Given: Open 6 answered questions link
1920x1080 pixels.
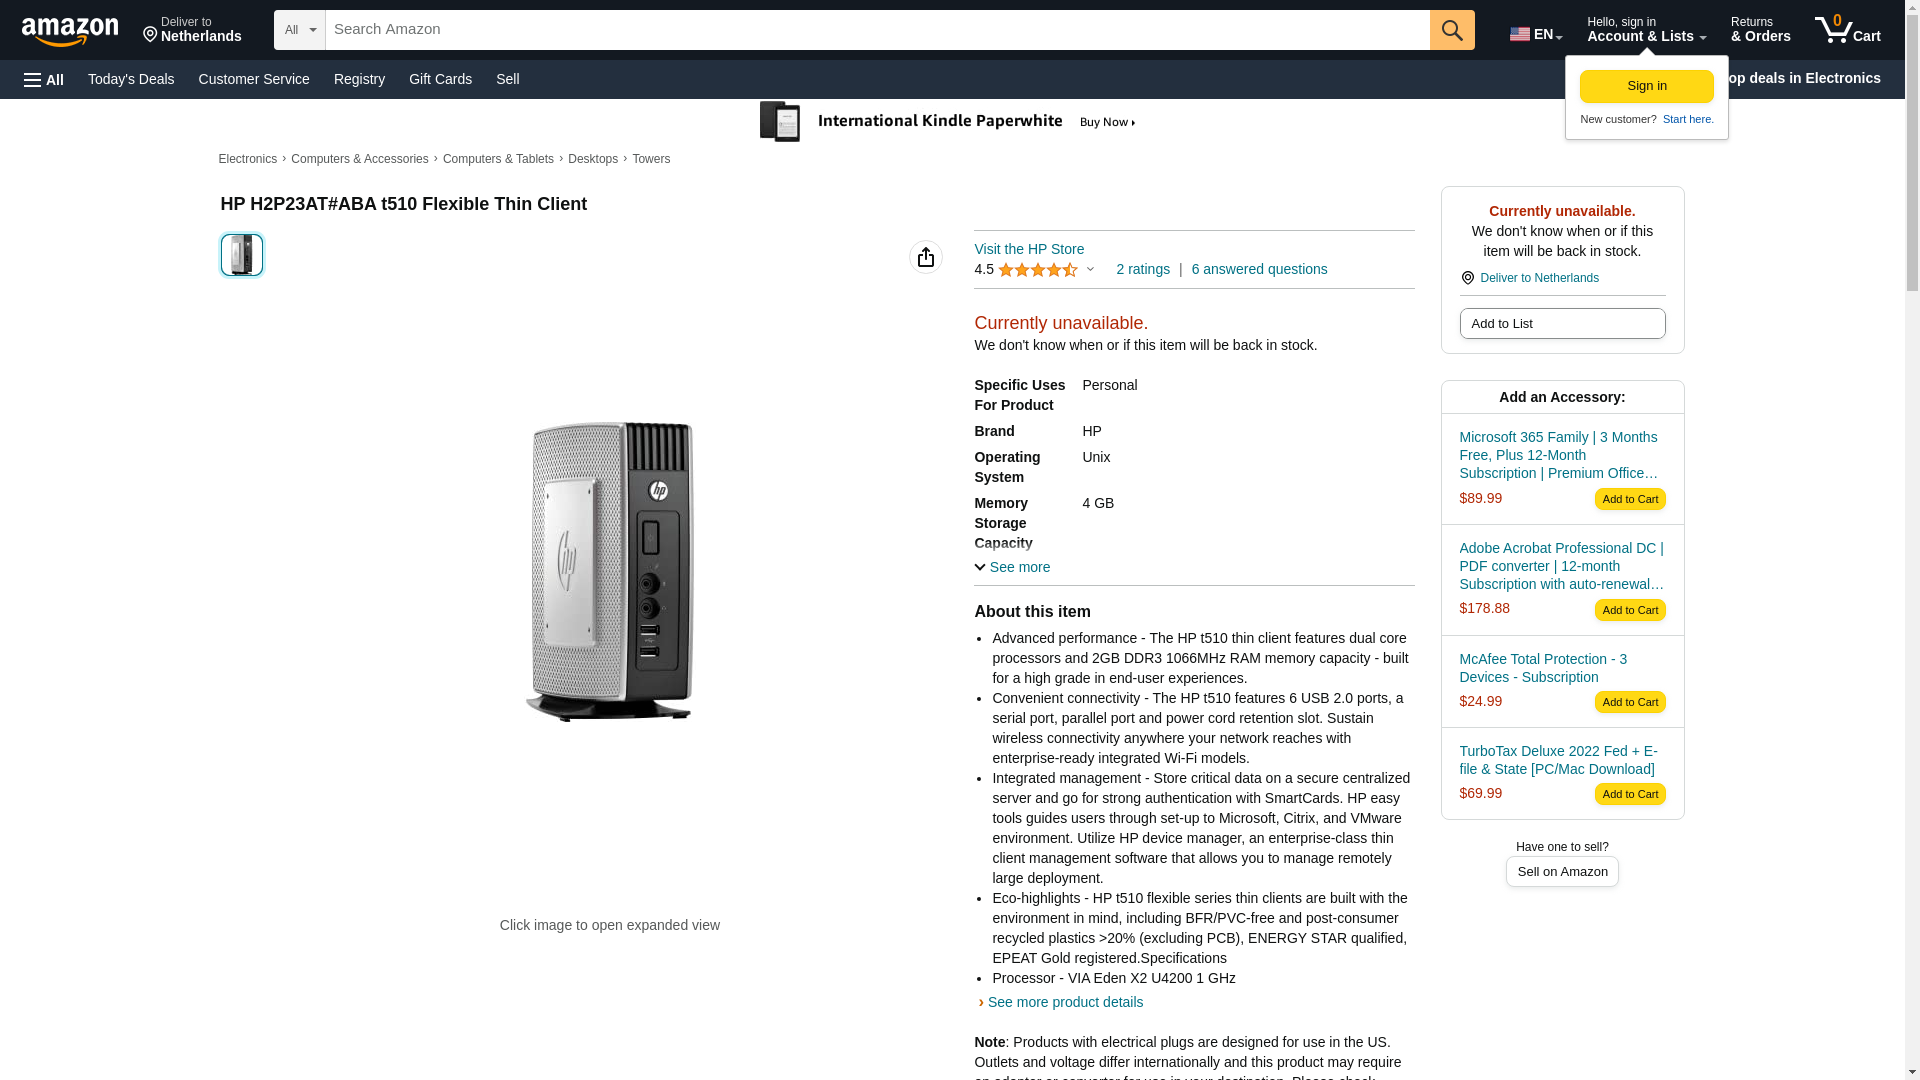Looking at the screenshot, I should pyautogui.click(x=1259, y=269).
